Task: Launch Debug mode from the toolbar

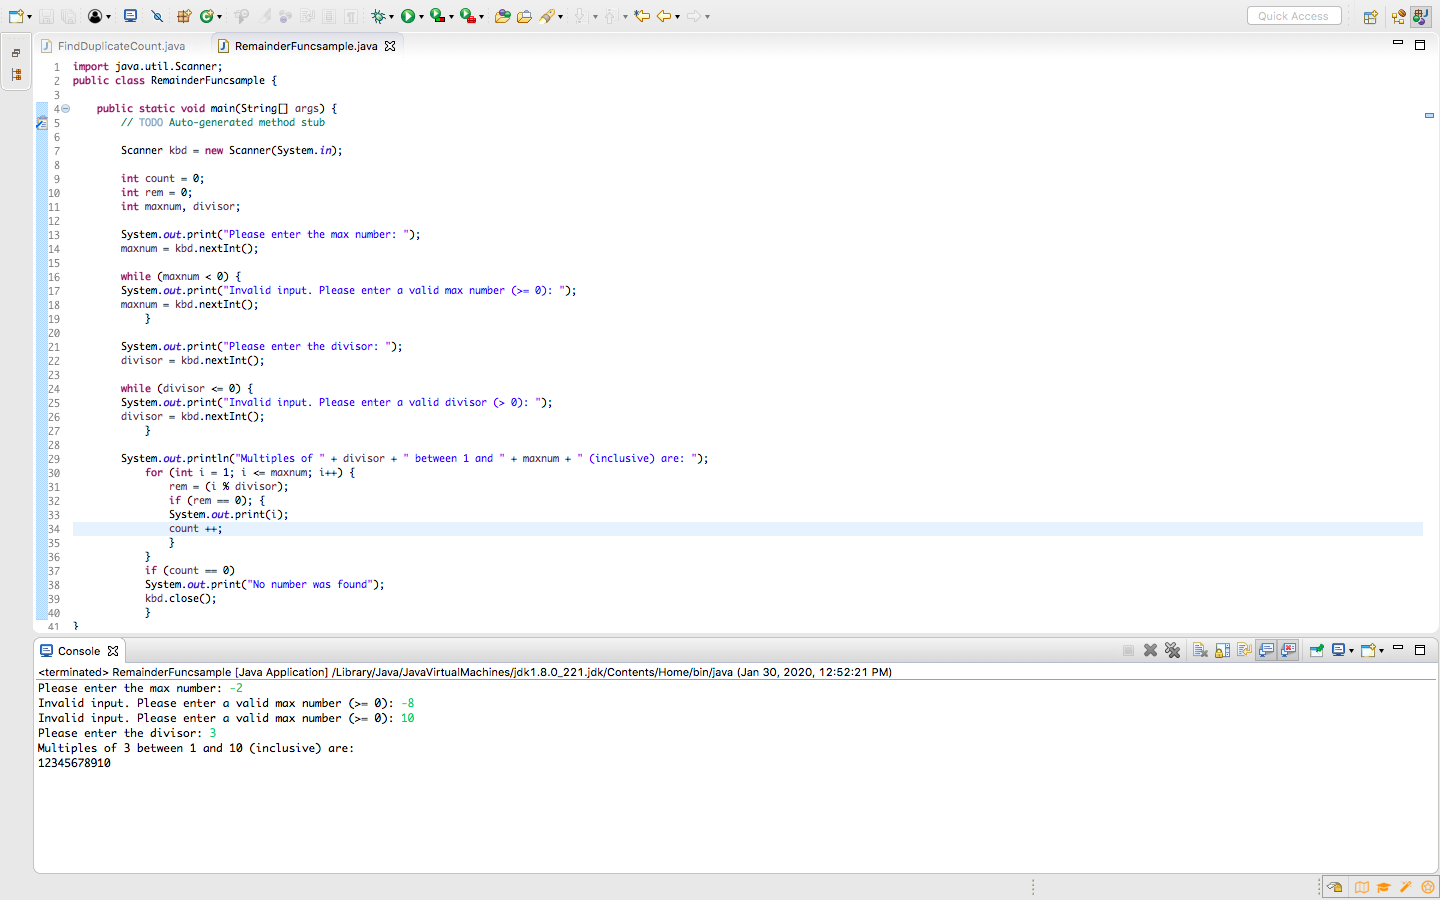Action: (378, 16)
